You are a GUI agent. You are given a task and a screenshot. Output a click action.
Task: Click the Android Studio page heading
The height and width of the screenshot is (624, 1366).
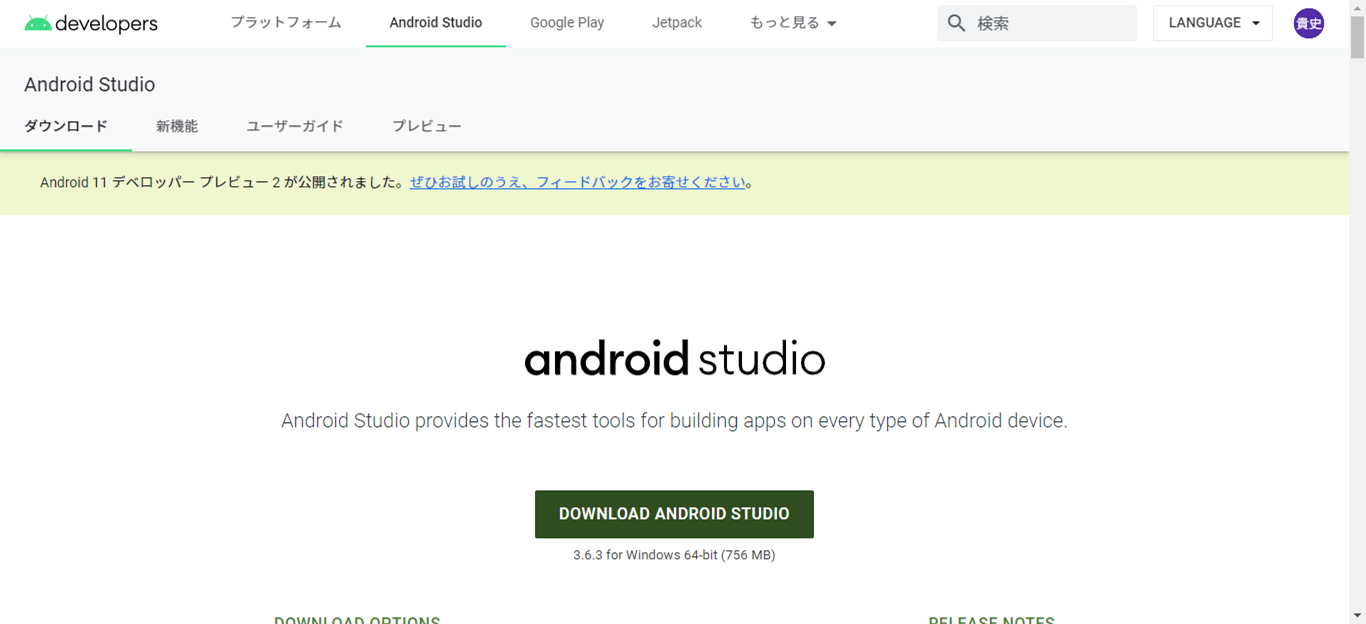[90, 85]
